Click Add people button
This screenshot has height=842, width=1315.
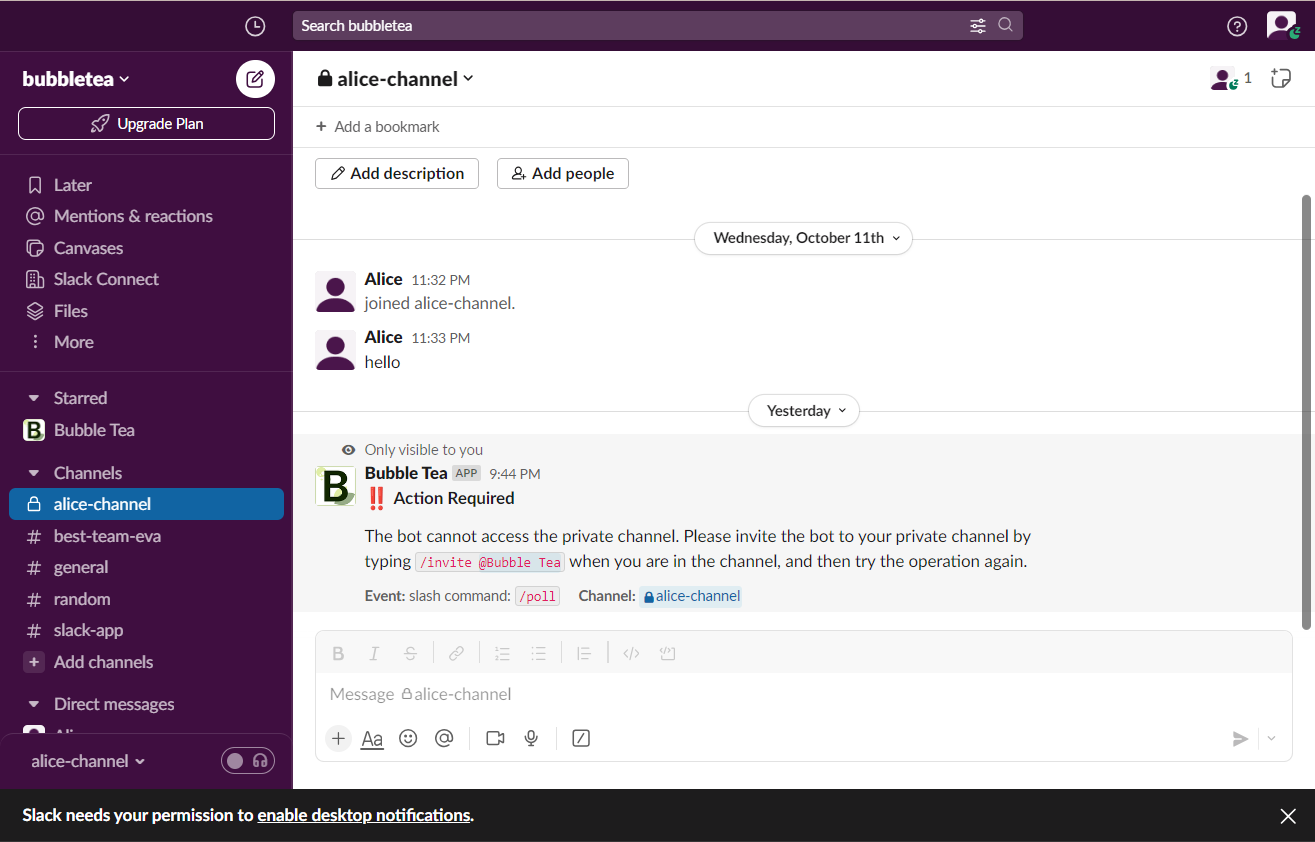pyautogui.click(x=563, y=173)
